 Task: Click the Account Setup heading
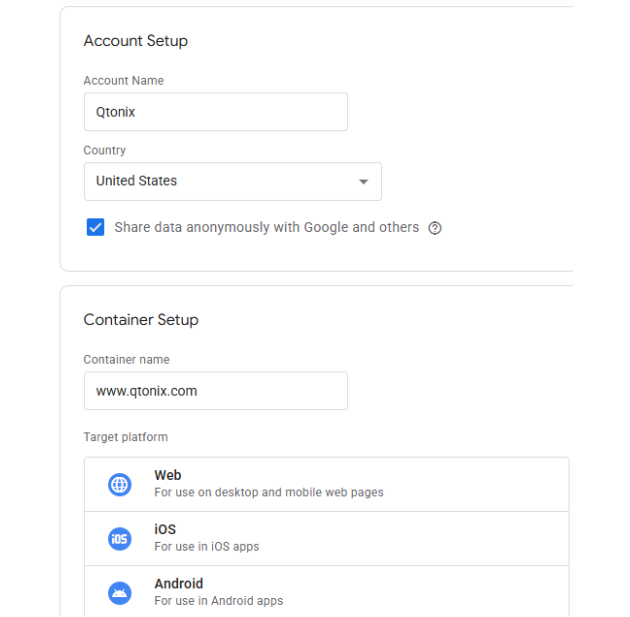tap(136, 41)
